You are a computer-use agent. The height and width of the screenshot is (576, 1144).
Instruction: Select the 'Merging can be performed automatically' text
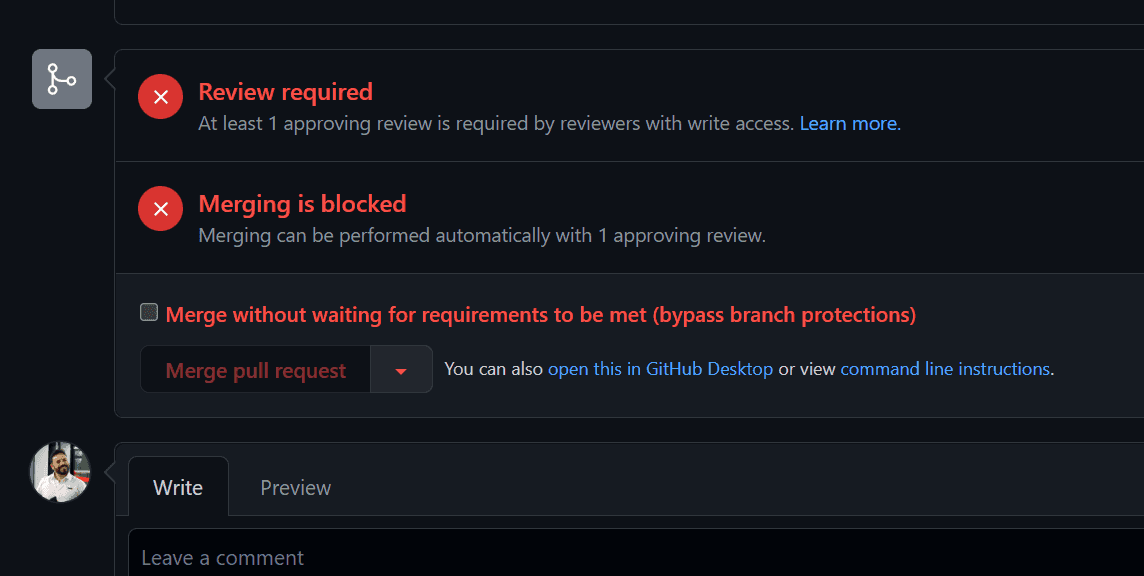[x=482, y=236]
